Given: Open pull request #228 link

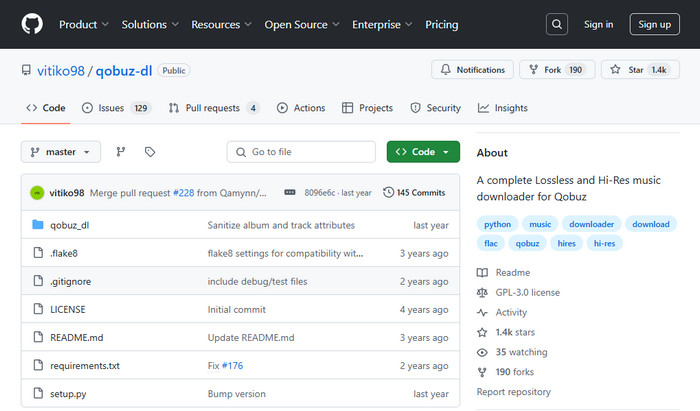Looking at the screenshot, I should 183,193.
